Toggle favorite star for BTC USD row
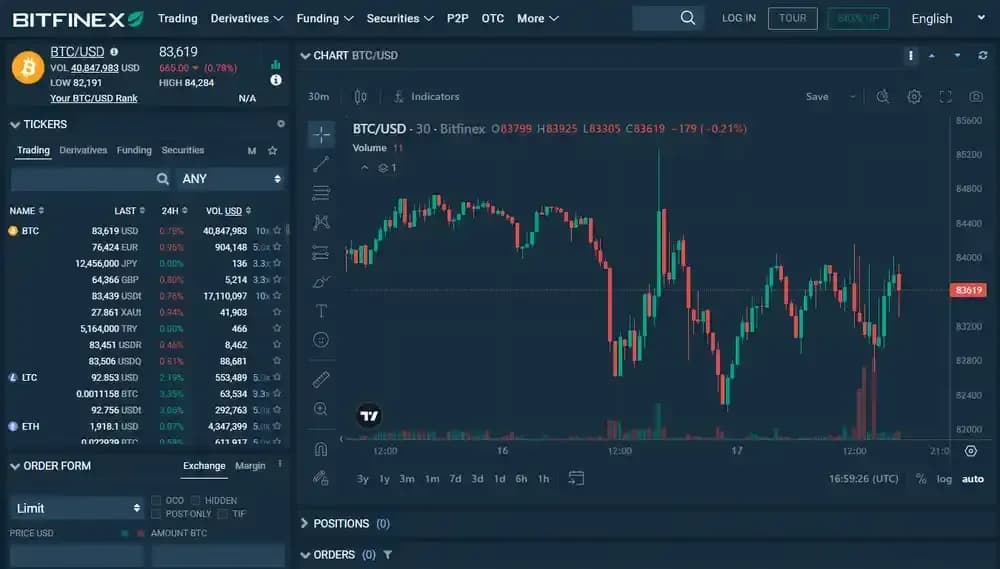The height and width of the screenshot is (569, 1000). [277, 230]
